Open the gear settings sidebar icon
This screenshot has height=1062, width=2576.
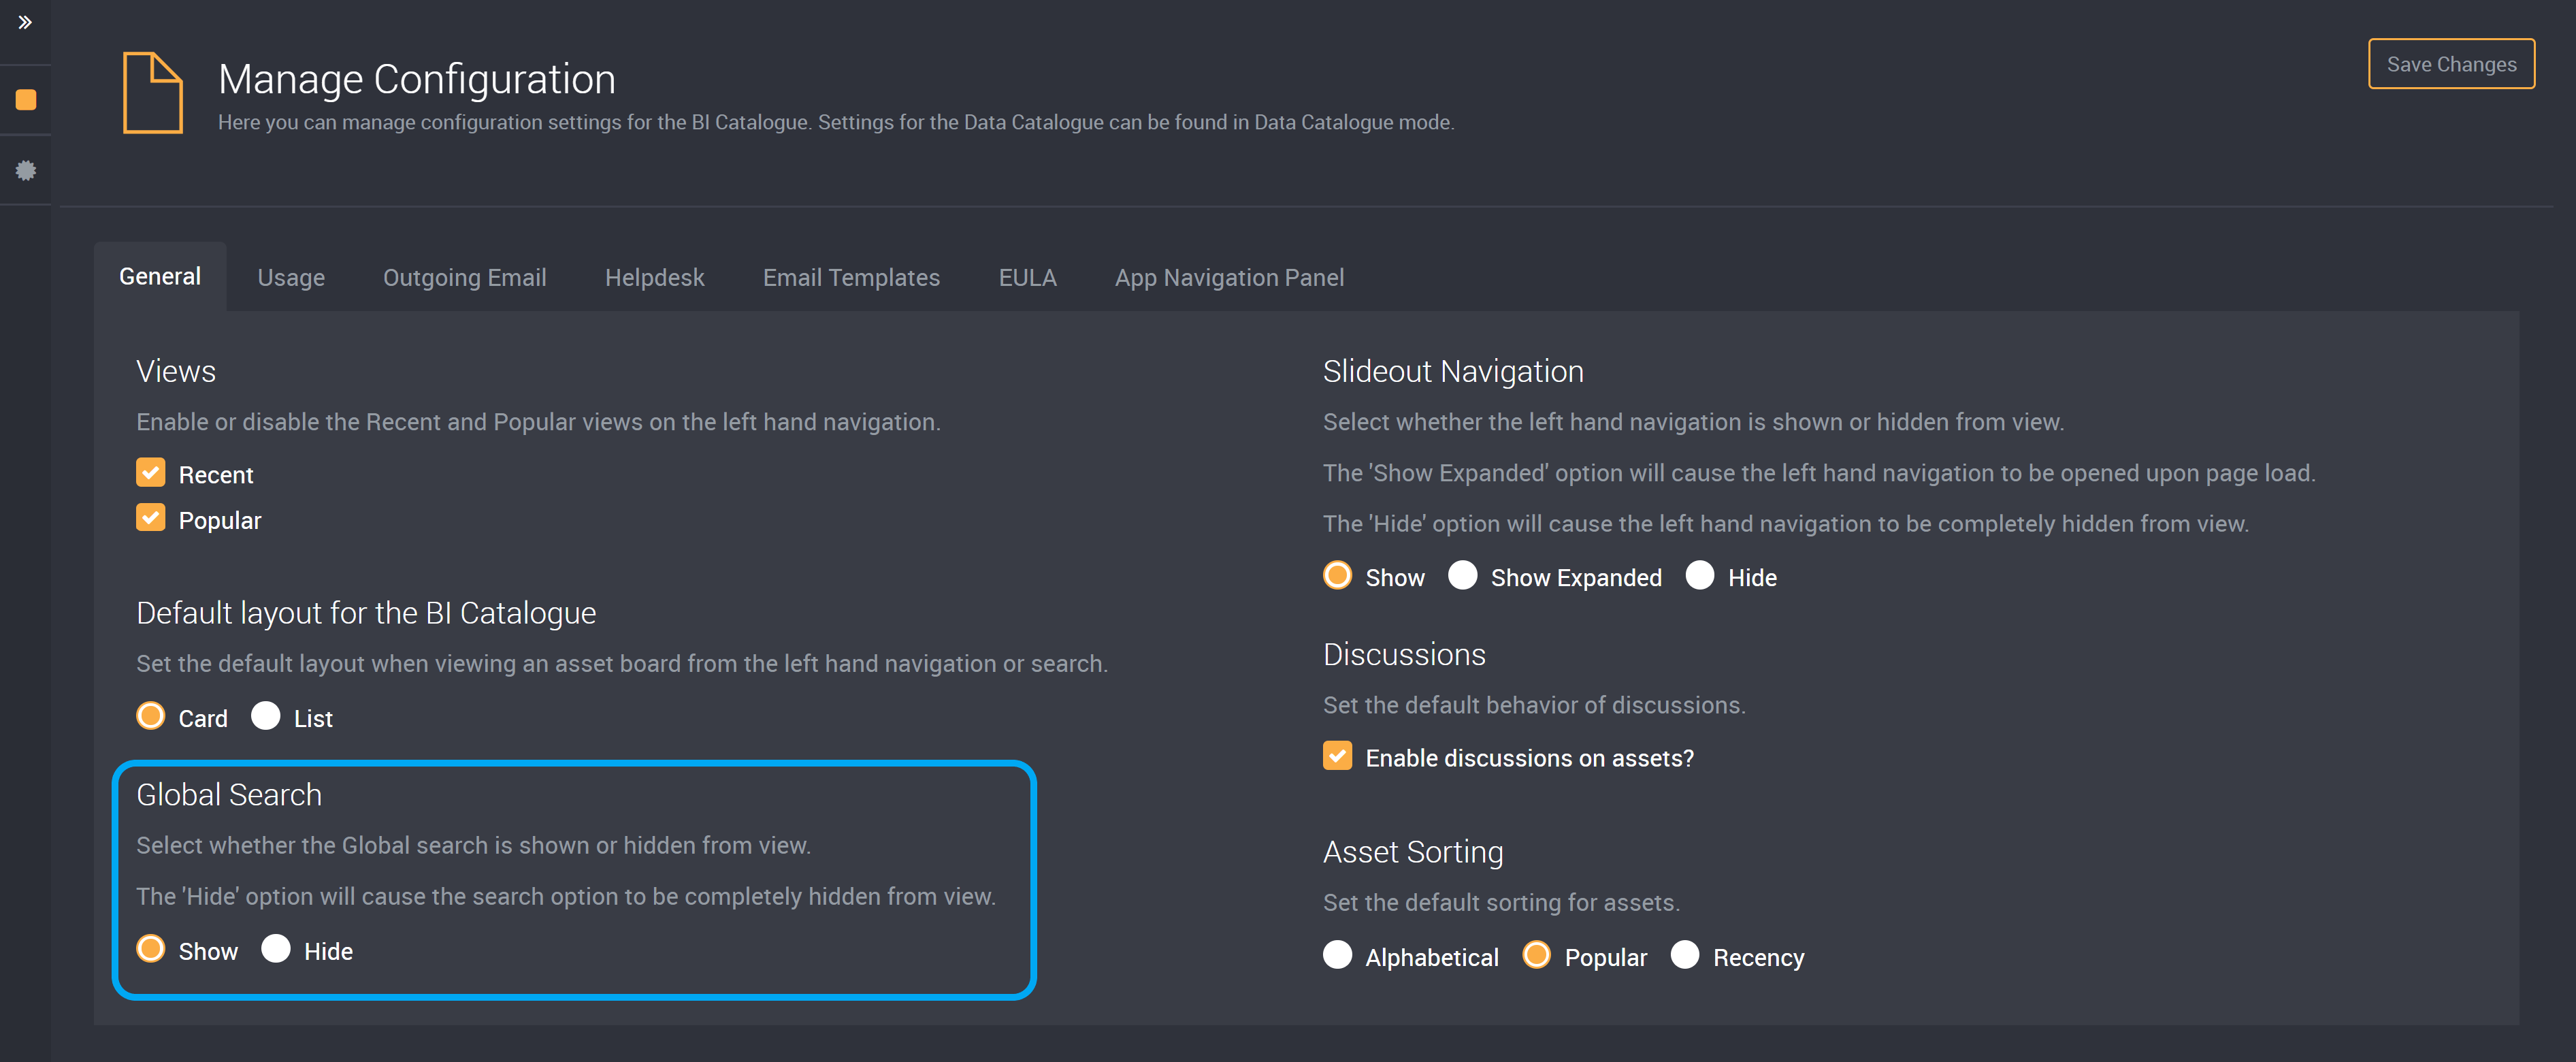[26, 170]
